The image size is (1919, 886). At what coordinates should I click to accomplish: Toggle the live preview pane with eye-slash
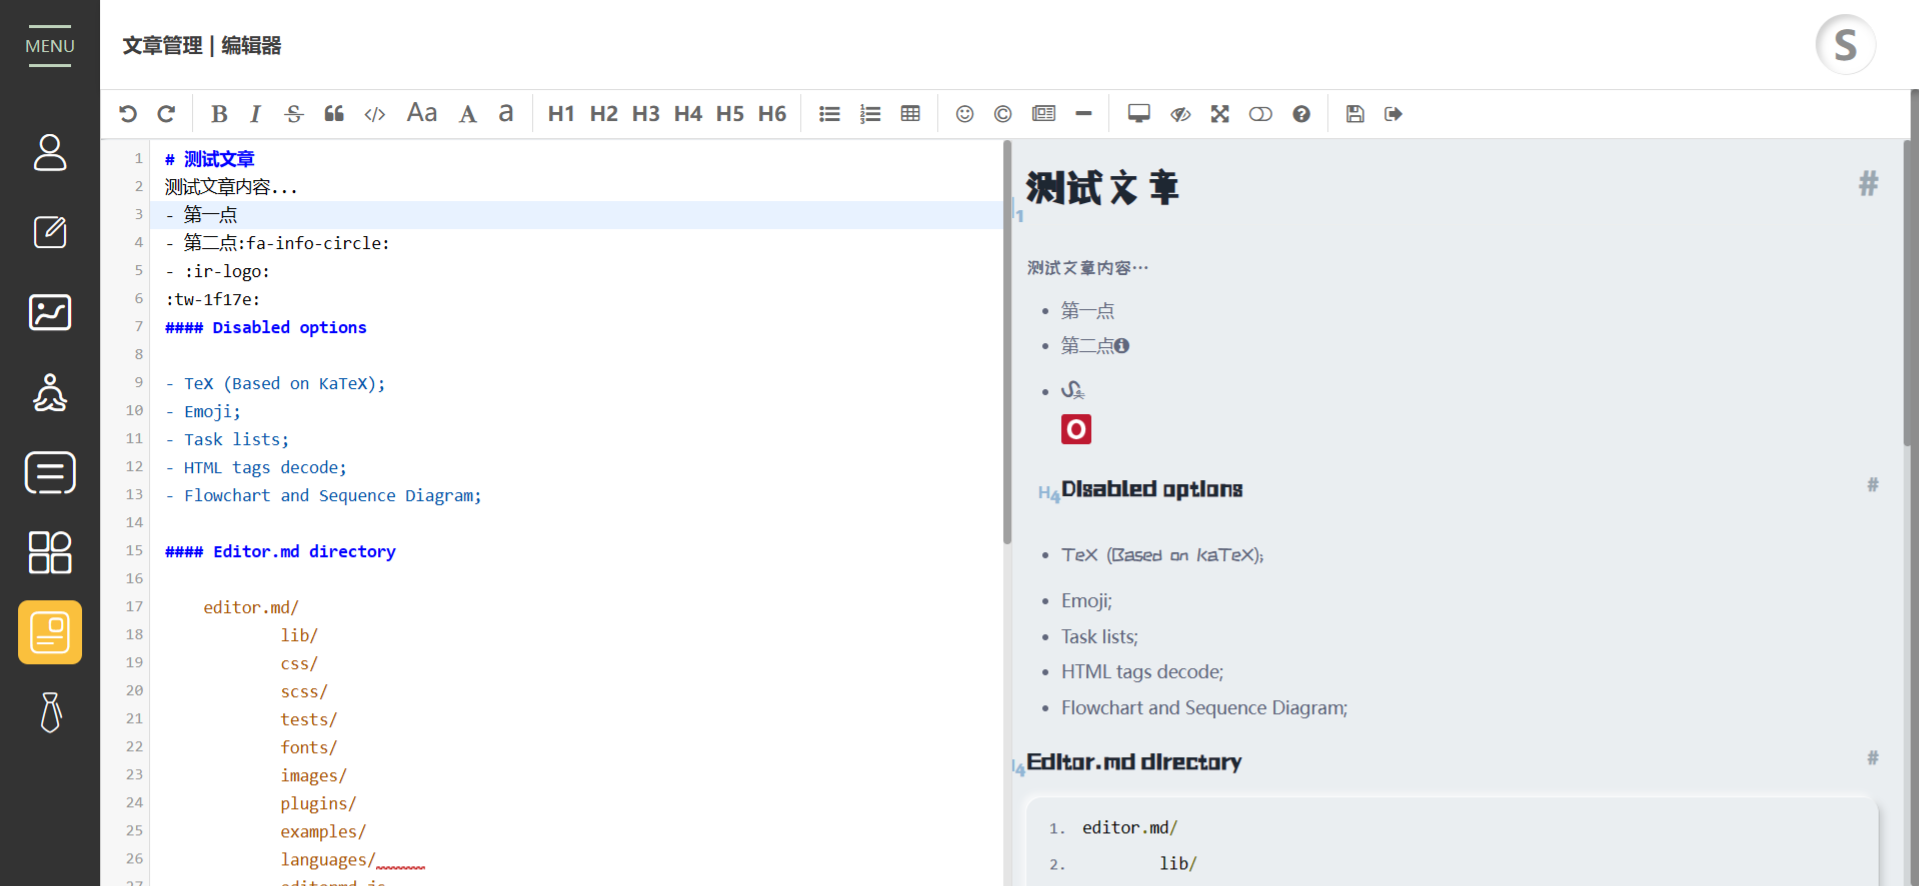1180,114
